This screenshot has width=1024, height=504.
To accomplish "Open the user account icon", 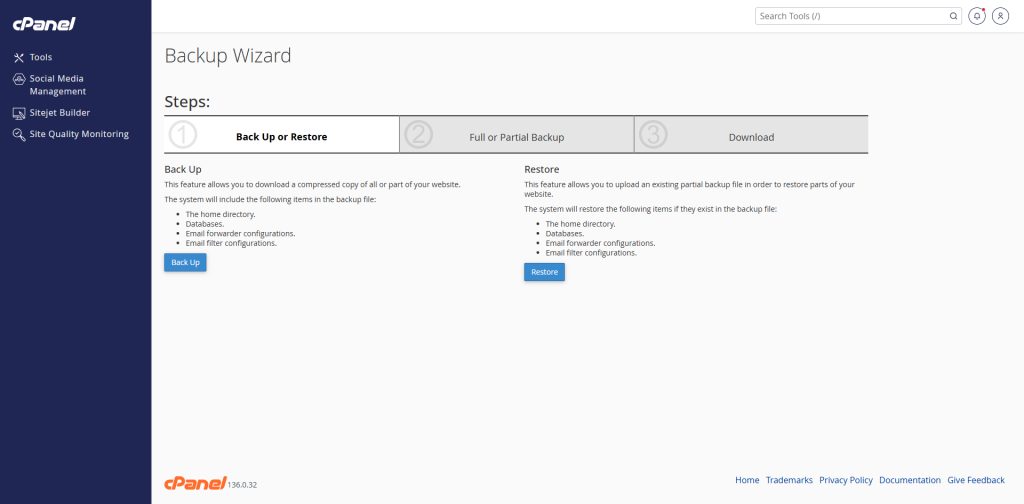I will pyautogui.click(x=1000, y=16).
